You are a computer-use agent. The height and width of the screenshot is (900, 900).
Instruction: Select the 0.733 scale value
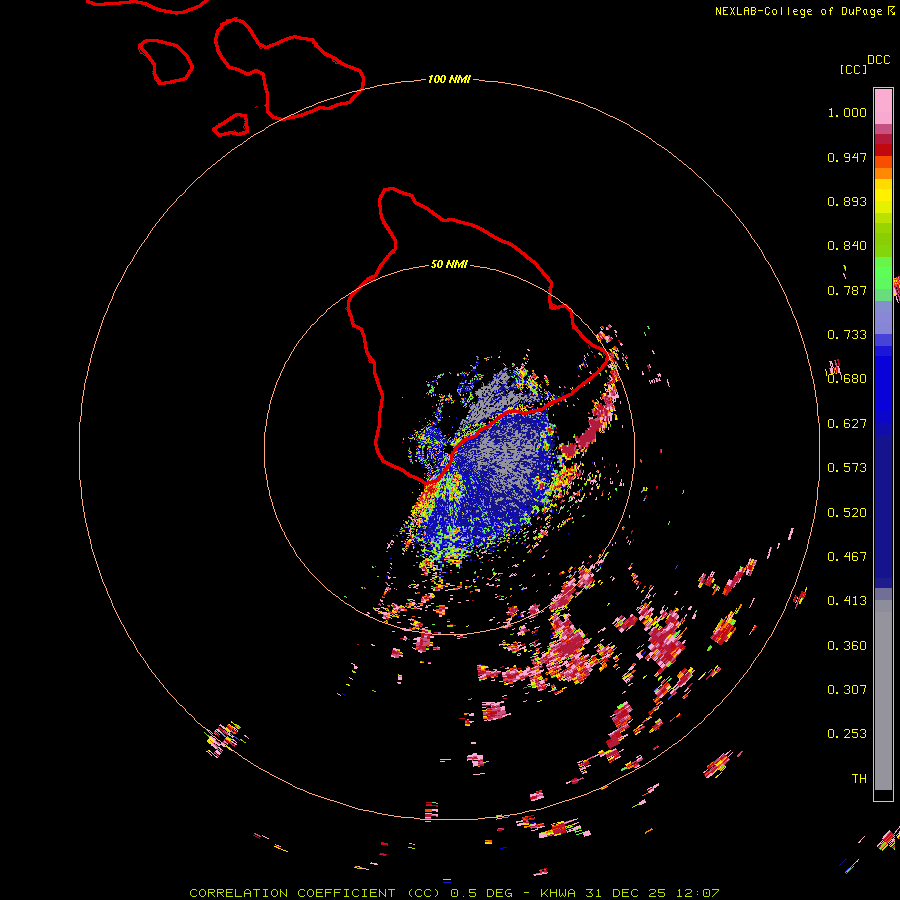[x=847, y=335]
